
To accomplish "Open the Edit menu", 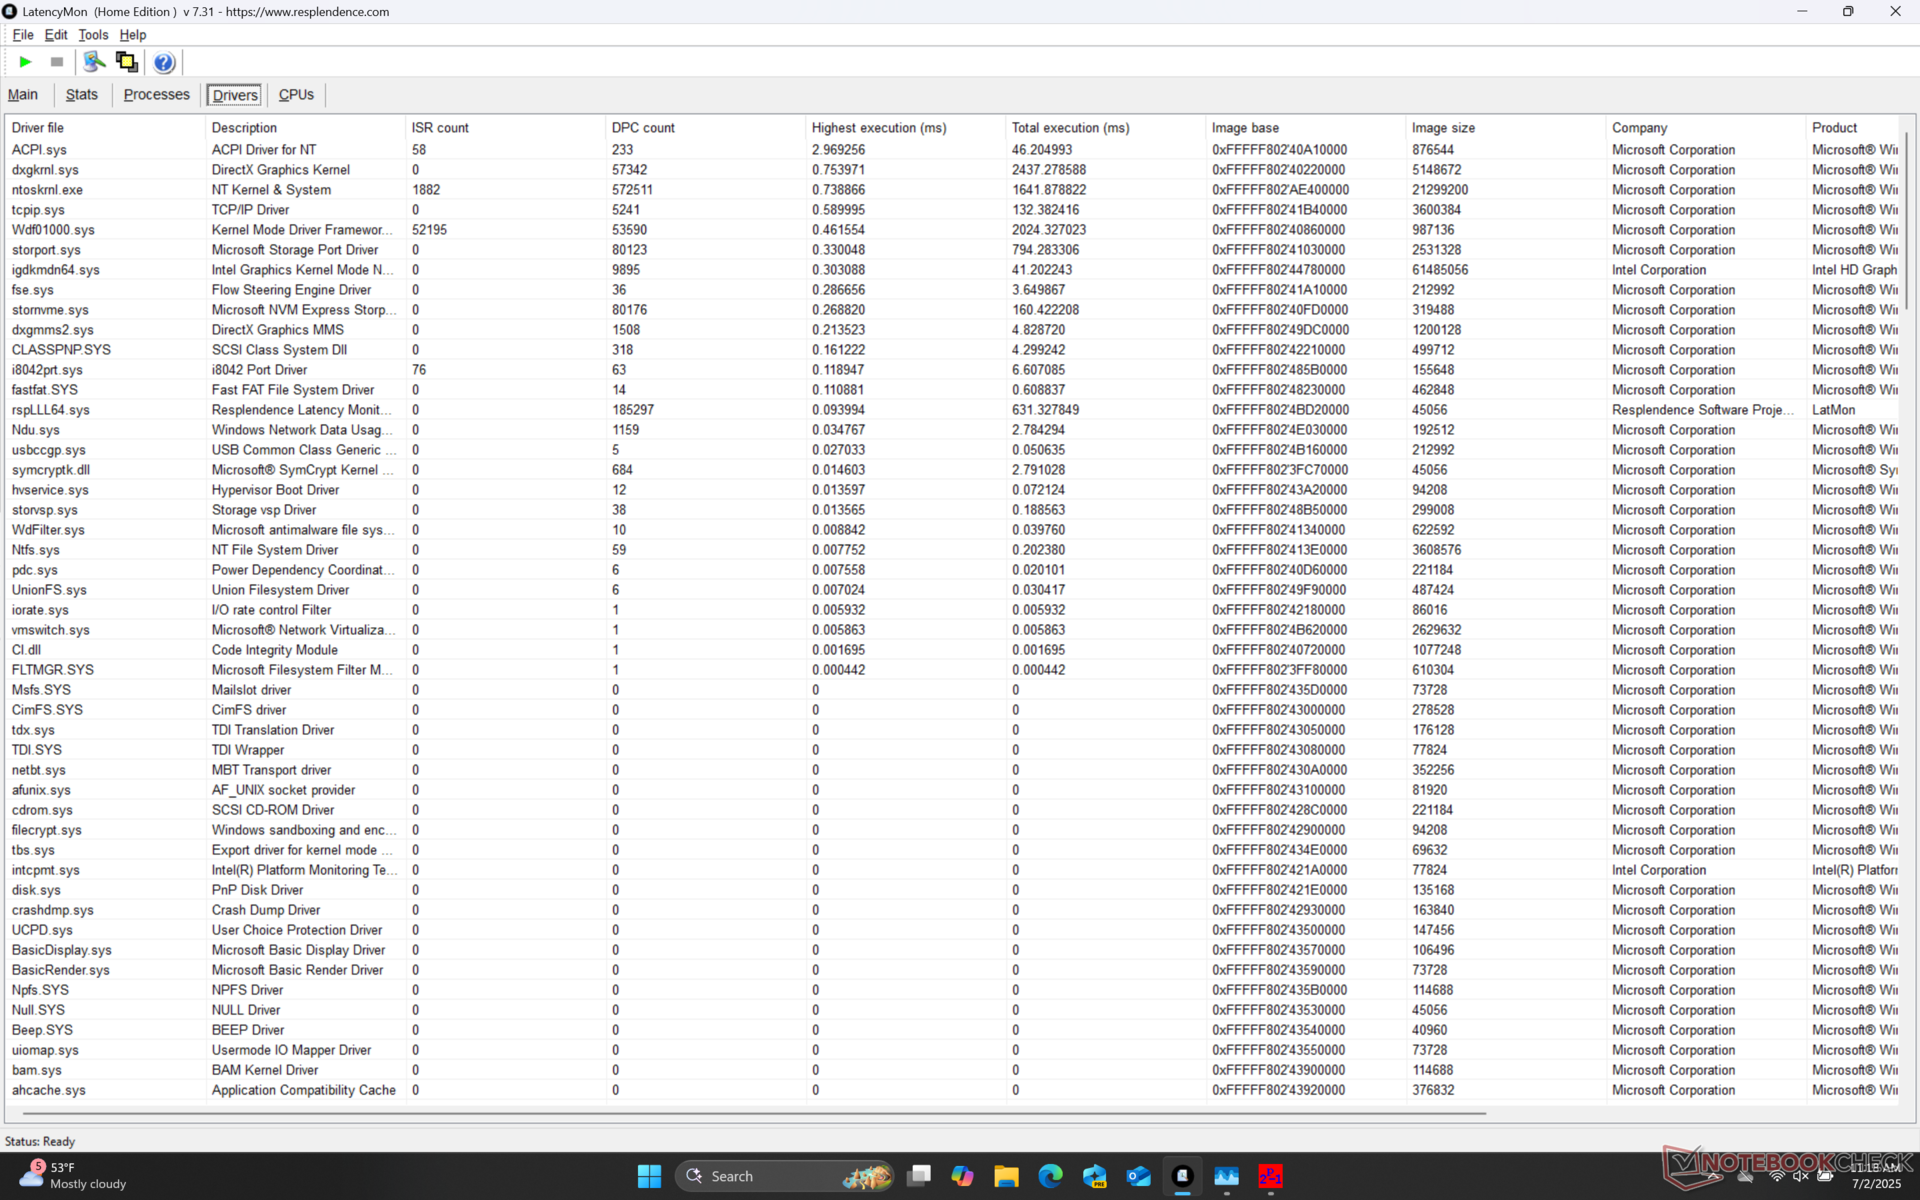I will click(x=56, y=34).
